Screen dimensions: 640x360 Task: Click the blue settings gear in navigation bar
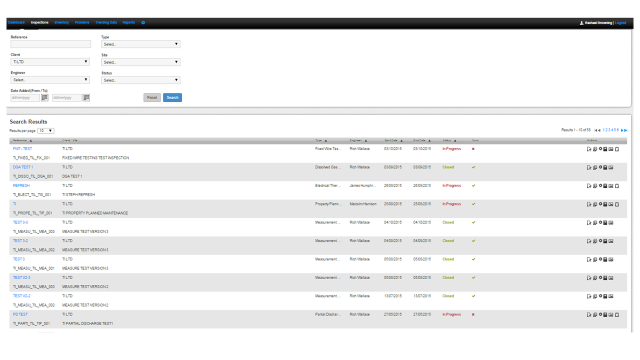pyautogui.click(x=143, y=22)
